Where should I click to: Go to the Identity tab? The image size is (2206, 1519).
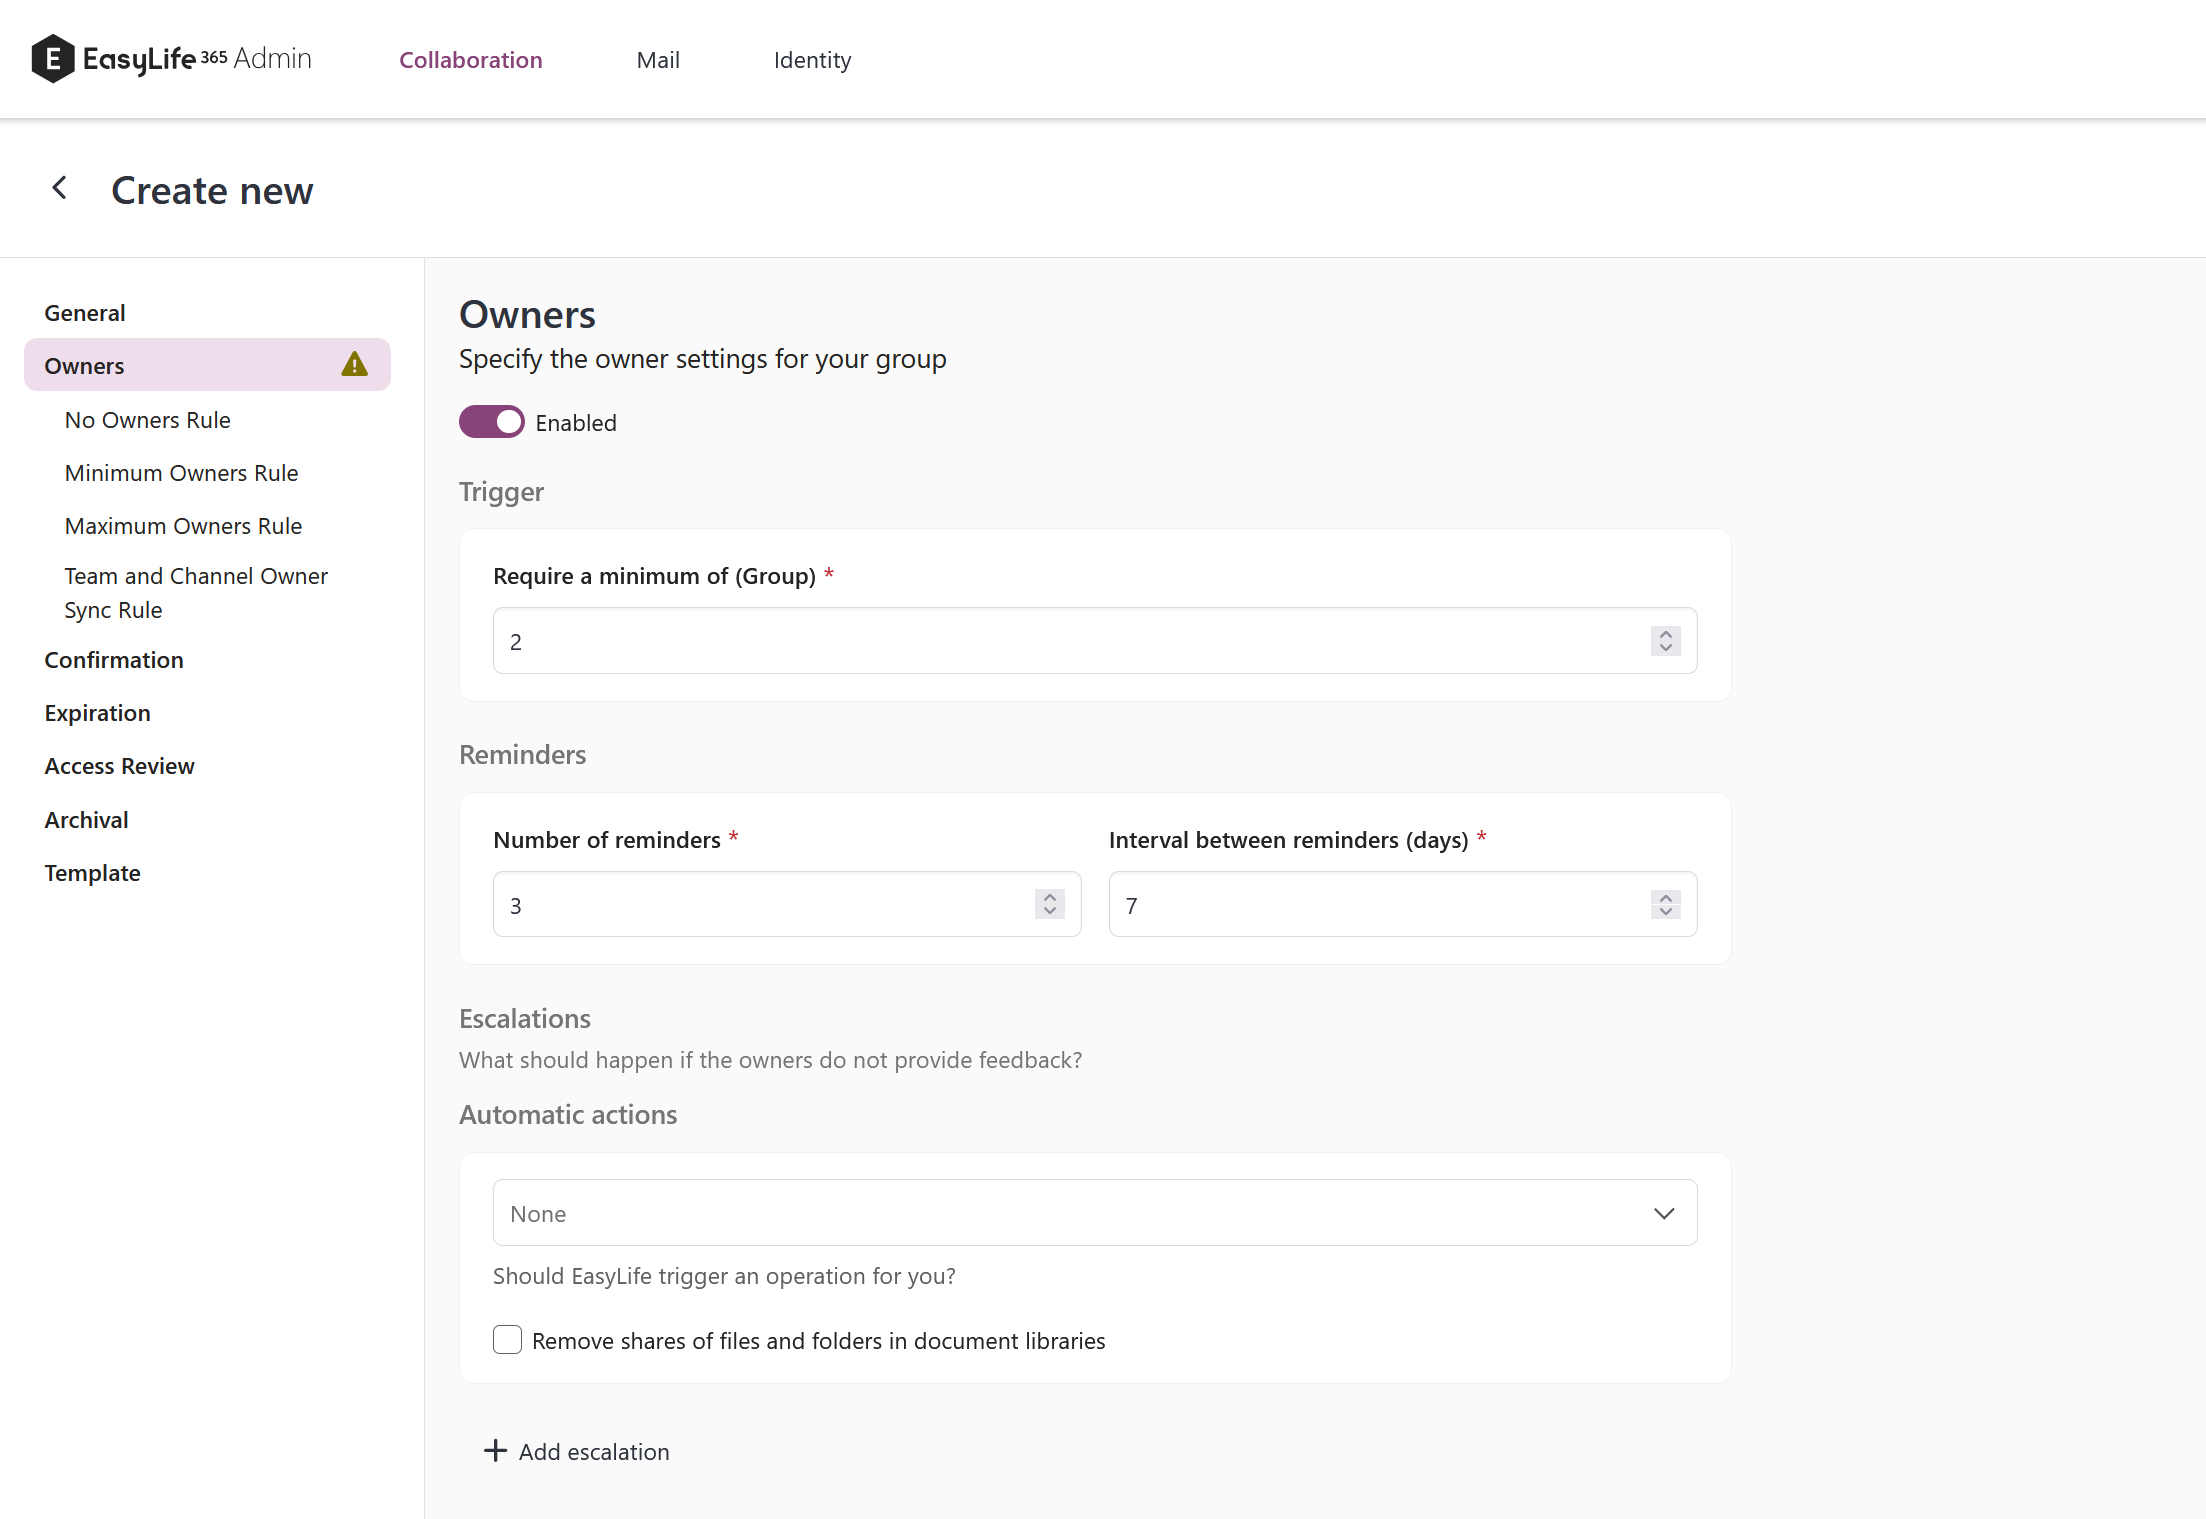812,60
